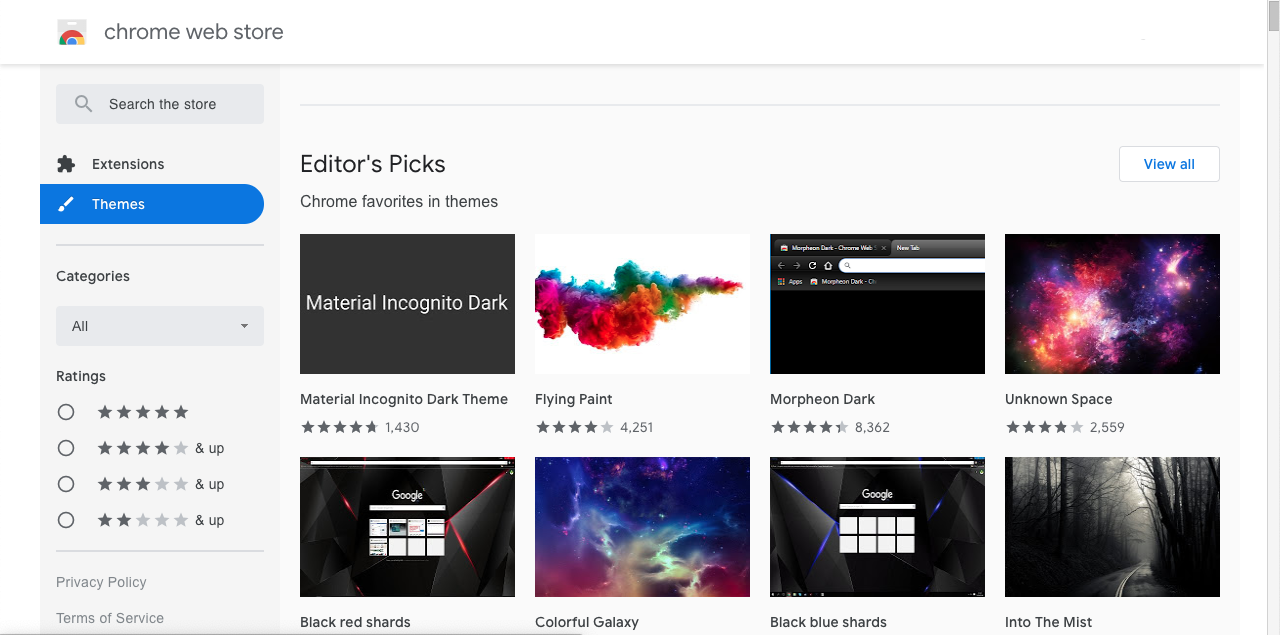1280x635 pixels.
Task: Go to the Extensions section
Action: pyautogui.click(x=128, y=164)
